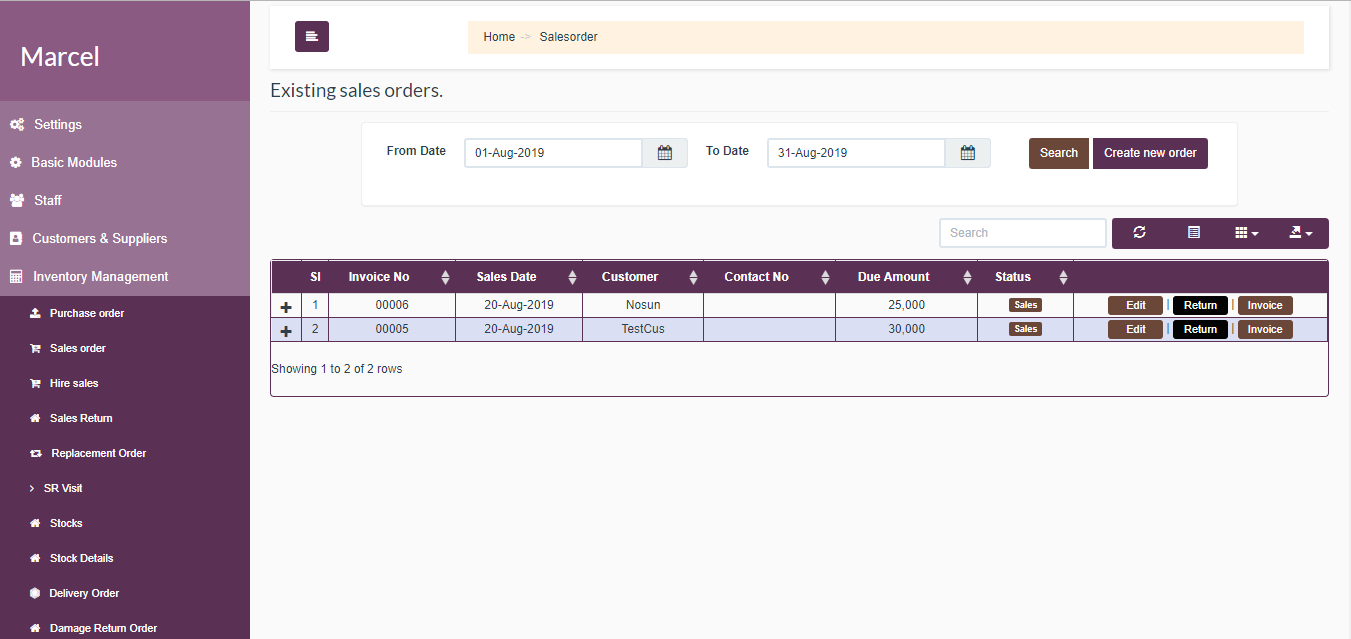Select Delivery Order in sidebar
The width and height of the screenshot is (1351, 639).
[x=85, y=592]
